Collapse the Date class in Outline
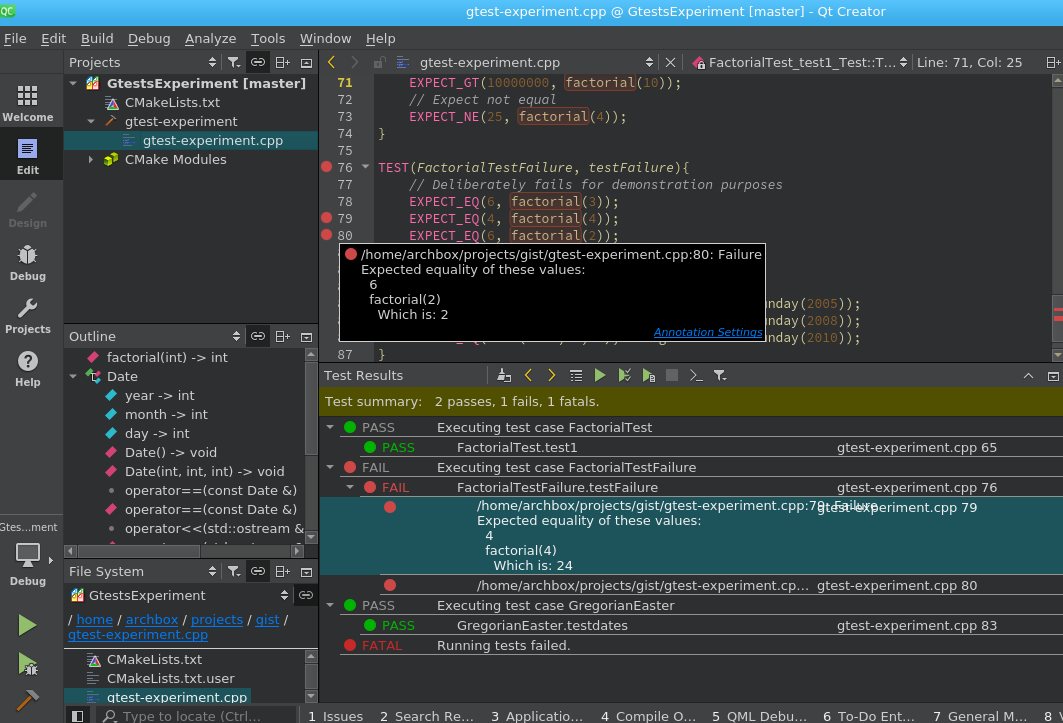Viewport: 1063px width, 723px height. pos(73,376)
